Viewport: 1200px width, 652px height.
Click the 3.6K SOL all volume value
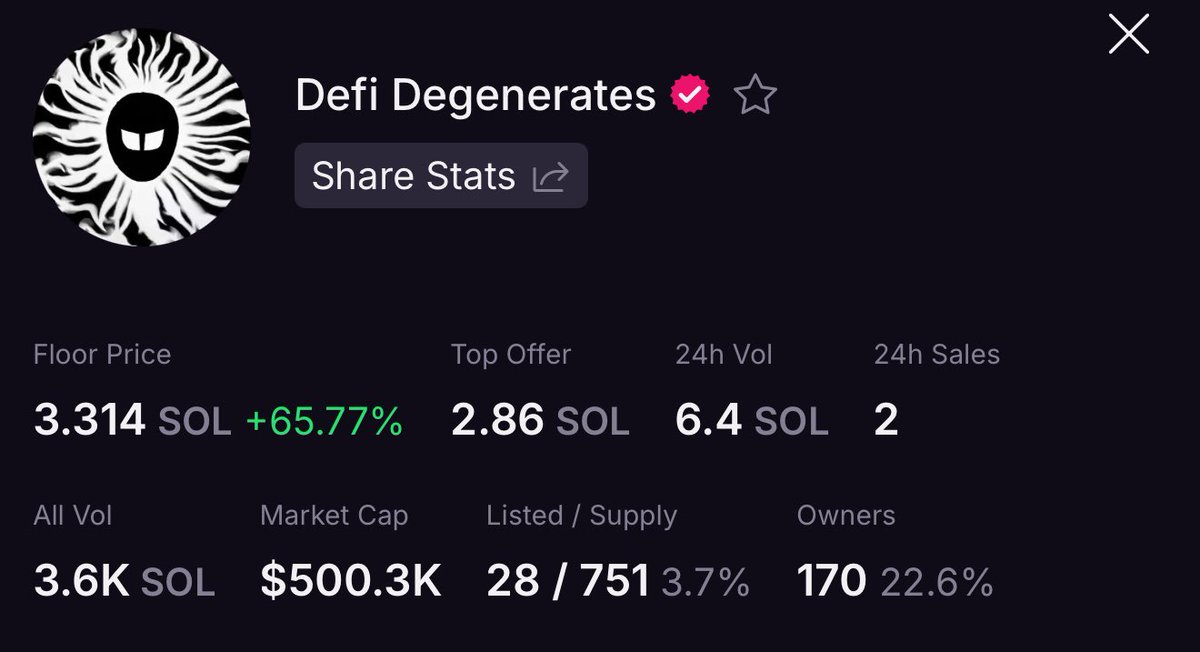tap(124, 582)
